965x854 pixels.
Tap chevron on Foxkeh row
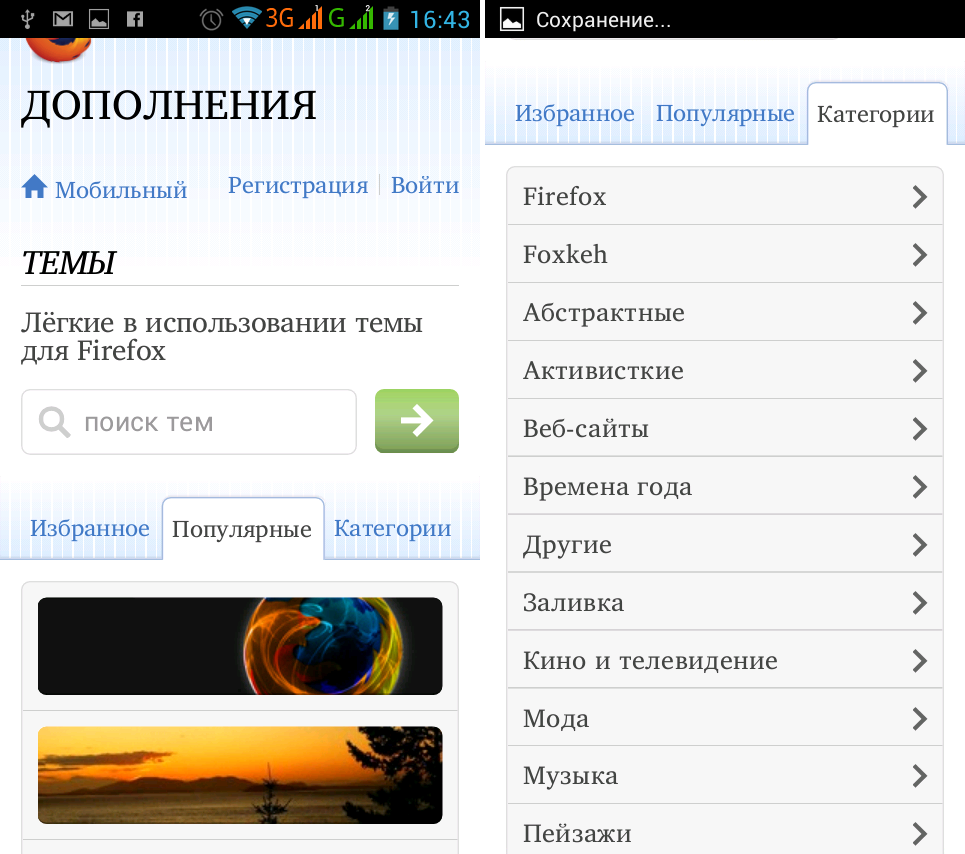[x=919, y=255]
